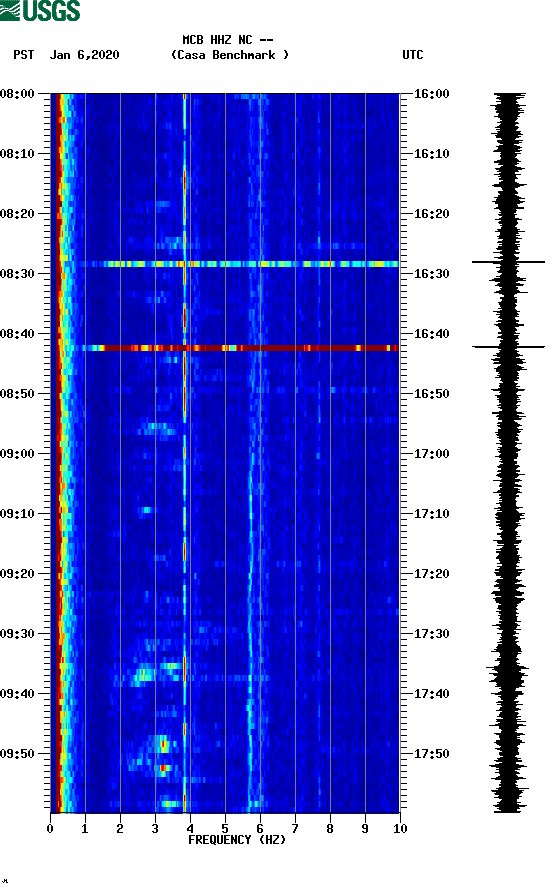Image resolution: width=552 pixels, height=892 pixels.
Task: Select the station title MCB HHZ NC --
Action: [x=228, y=40]
